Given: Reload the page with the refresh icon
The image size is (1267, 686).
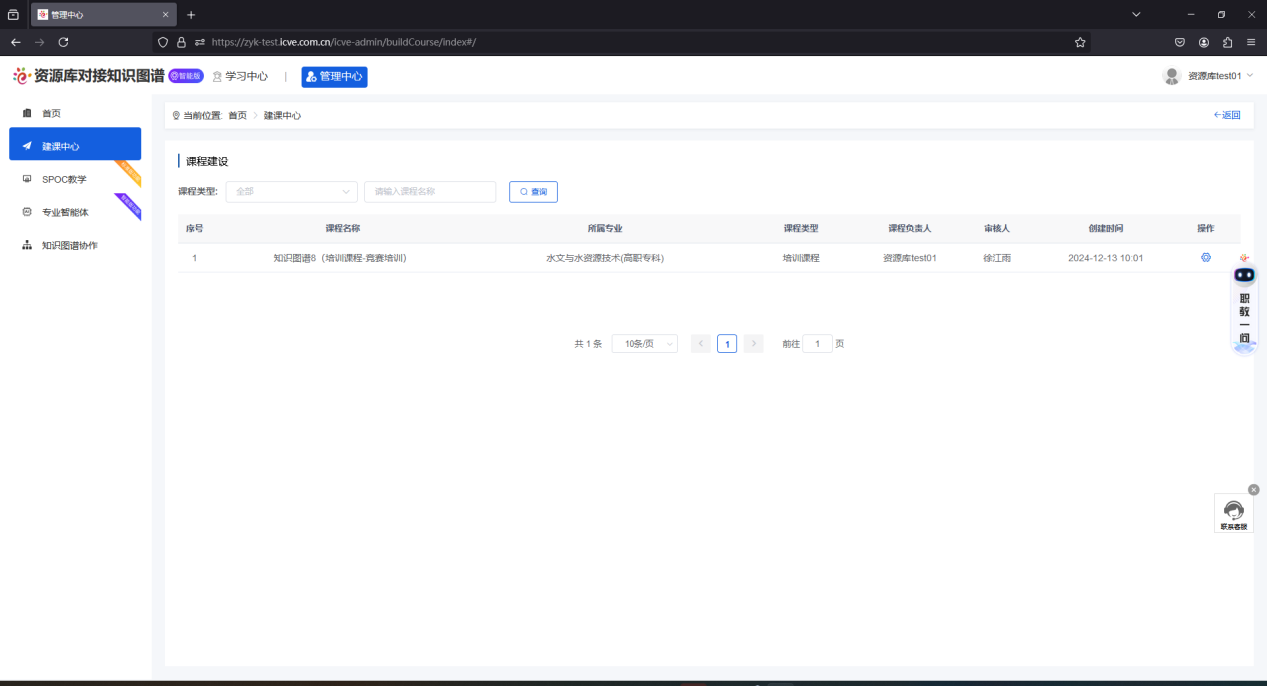Looking at the screenshot, I should pyautogui.click(x=63, y=42).
